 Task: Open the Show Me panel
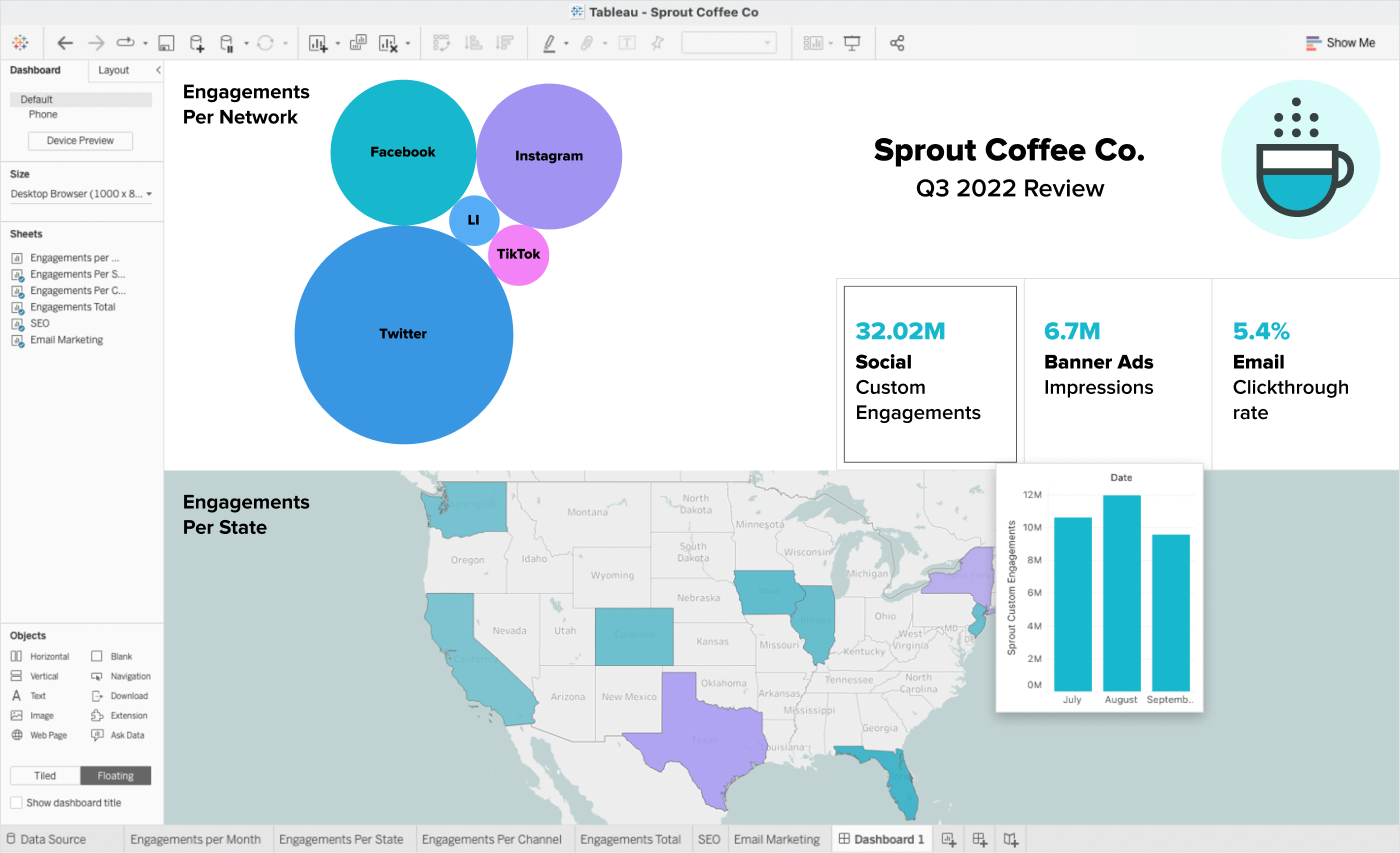coord(1340,43)
